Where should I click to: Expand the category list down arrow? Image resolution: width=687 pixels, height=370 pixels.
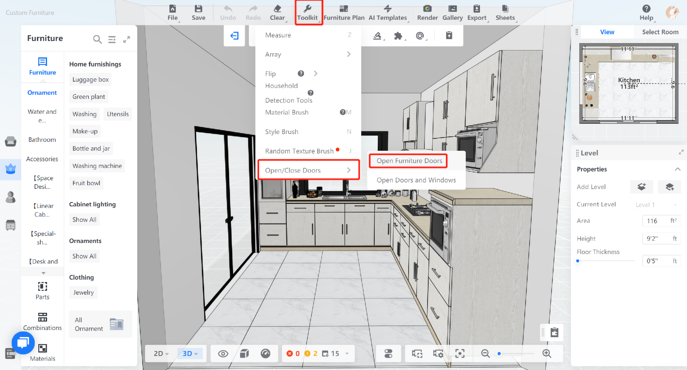click(x=43, y=273)
